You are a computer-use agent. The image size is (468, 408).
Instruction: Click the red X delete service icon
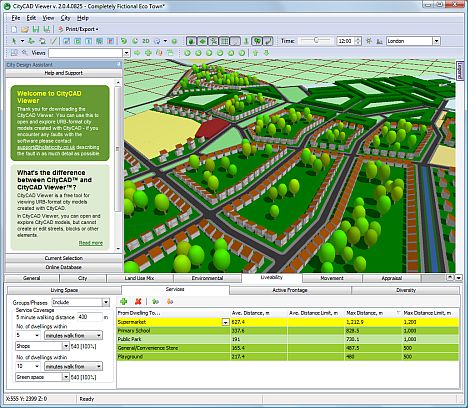click(x=138, y=301)
